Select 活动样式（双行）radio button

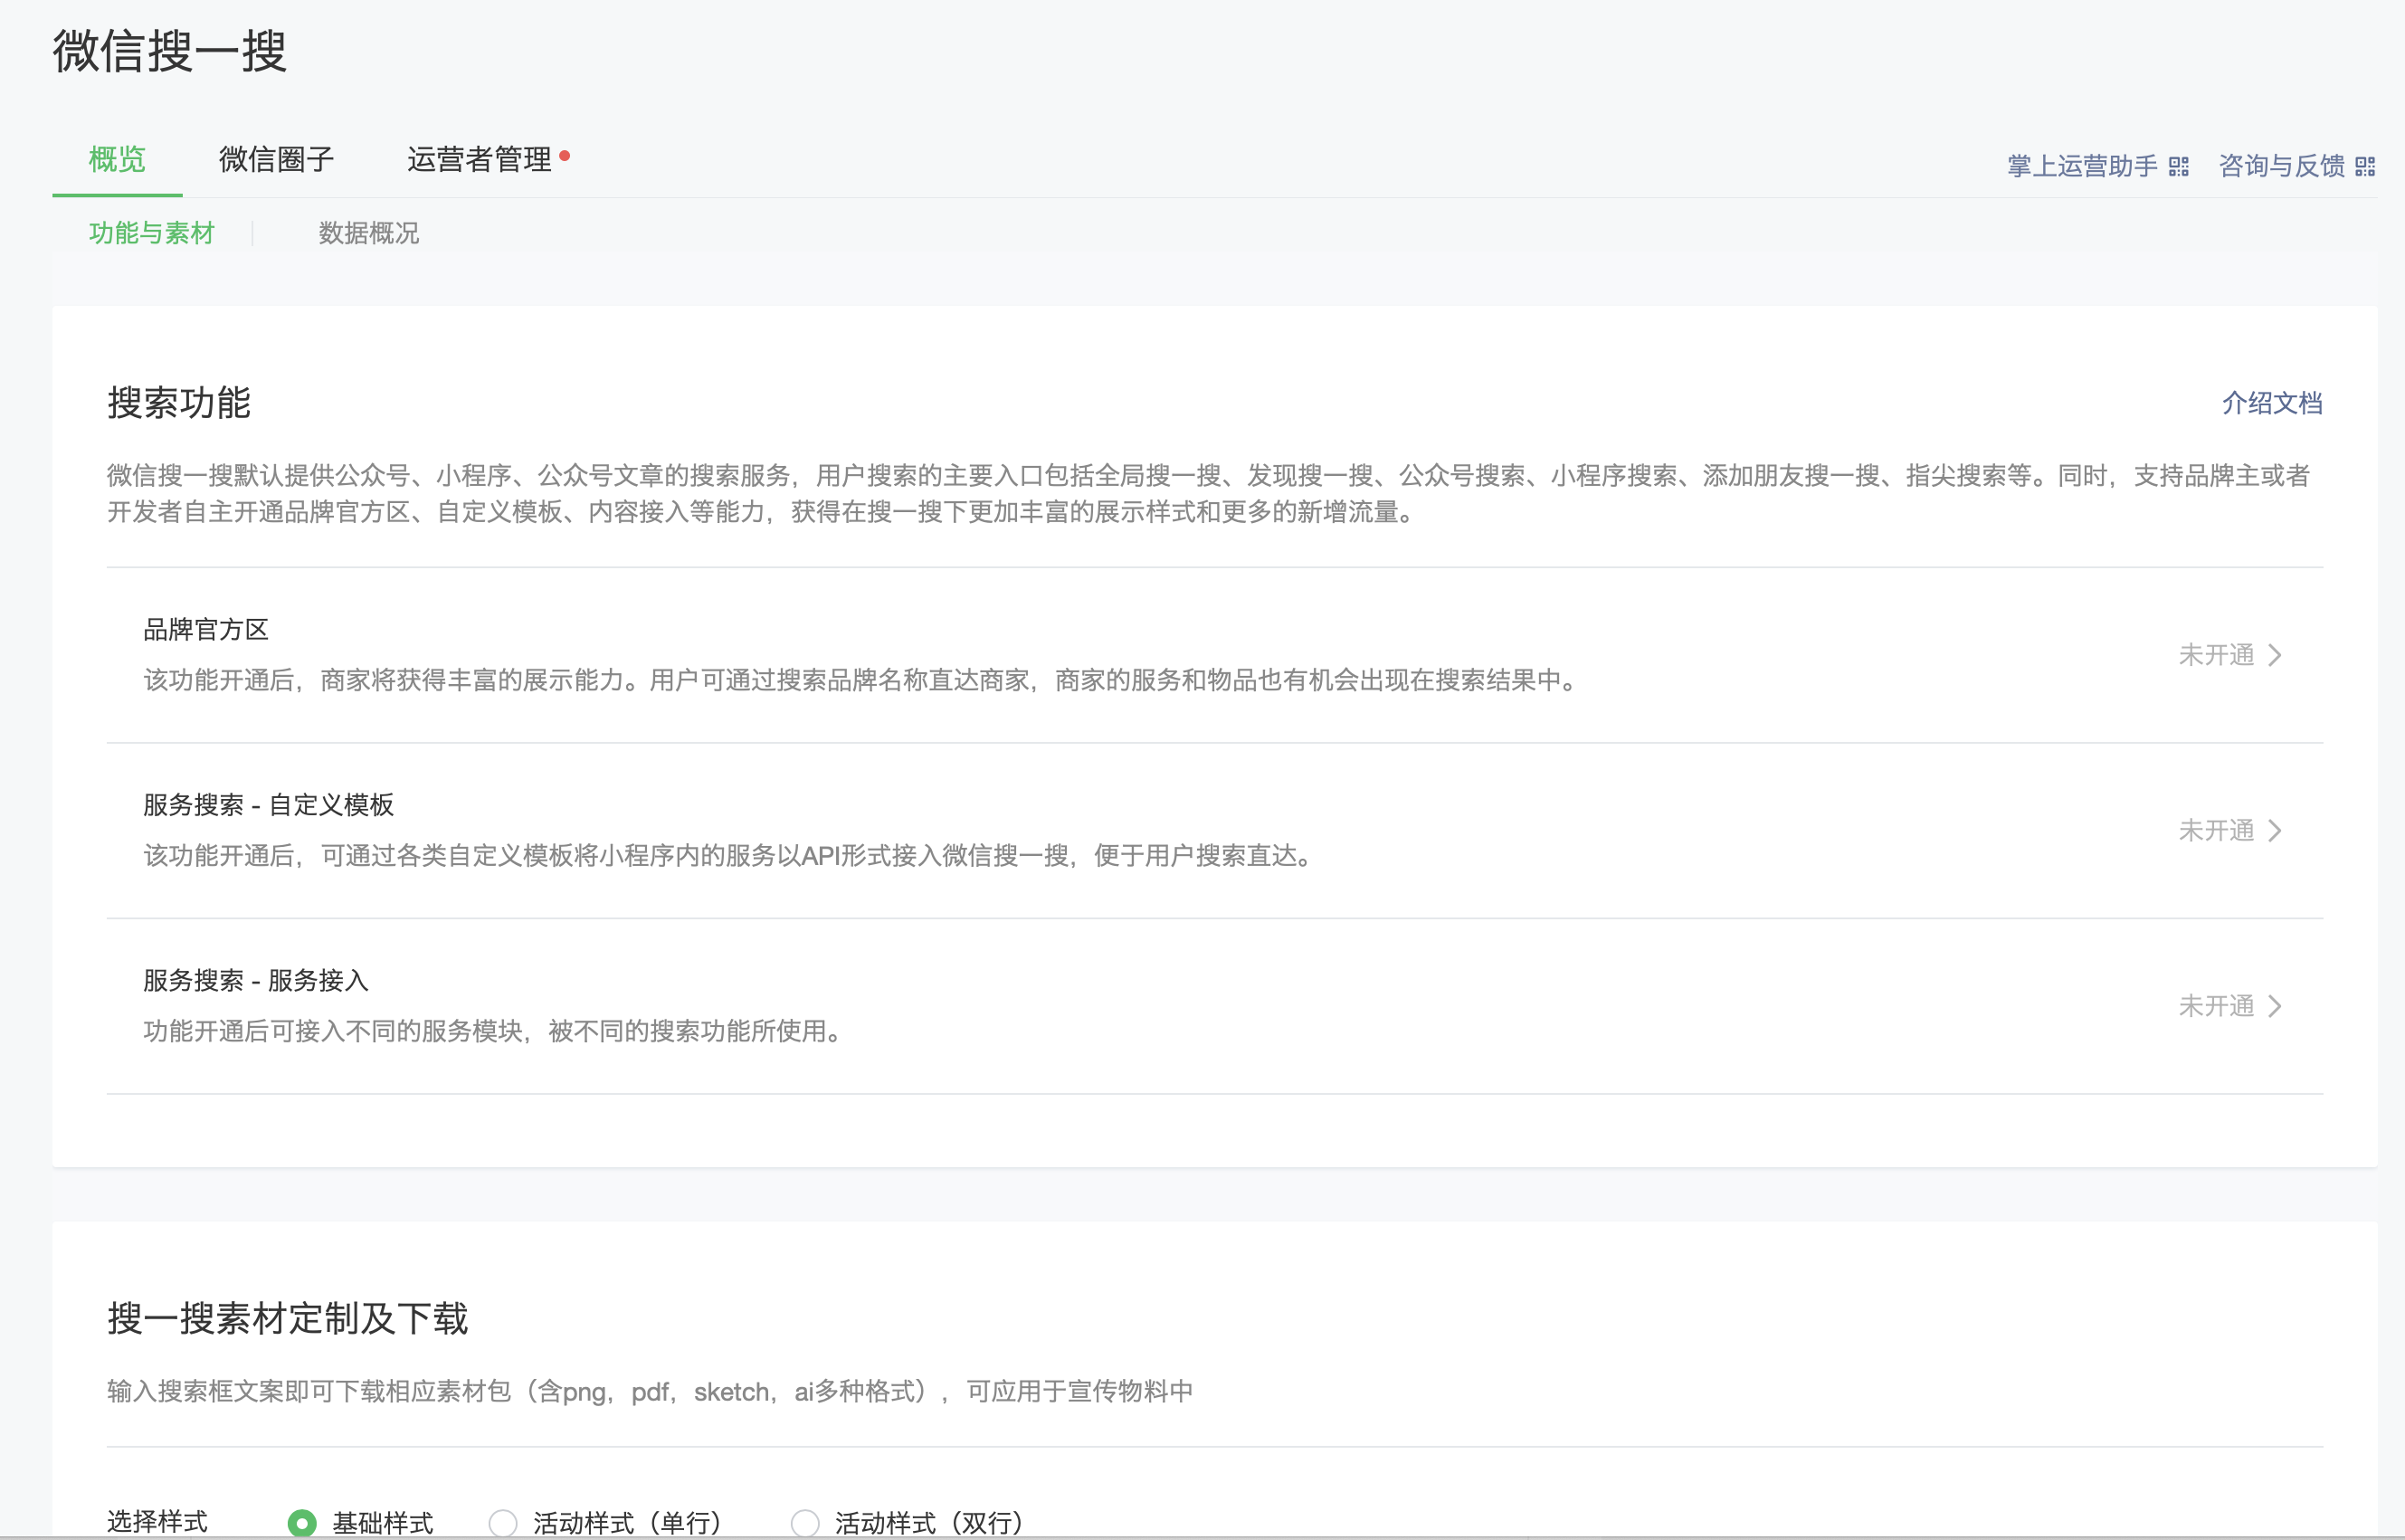[x=805, y=1523]
